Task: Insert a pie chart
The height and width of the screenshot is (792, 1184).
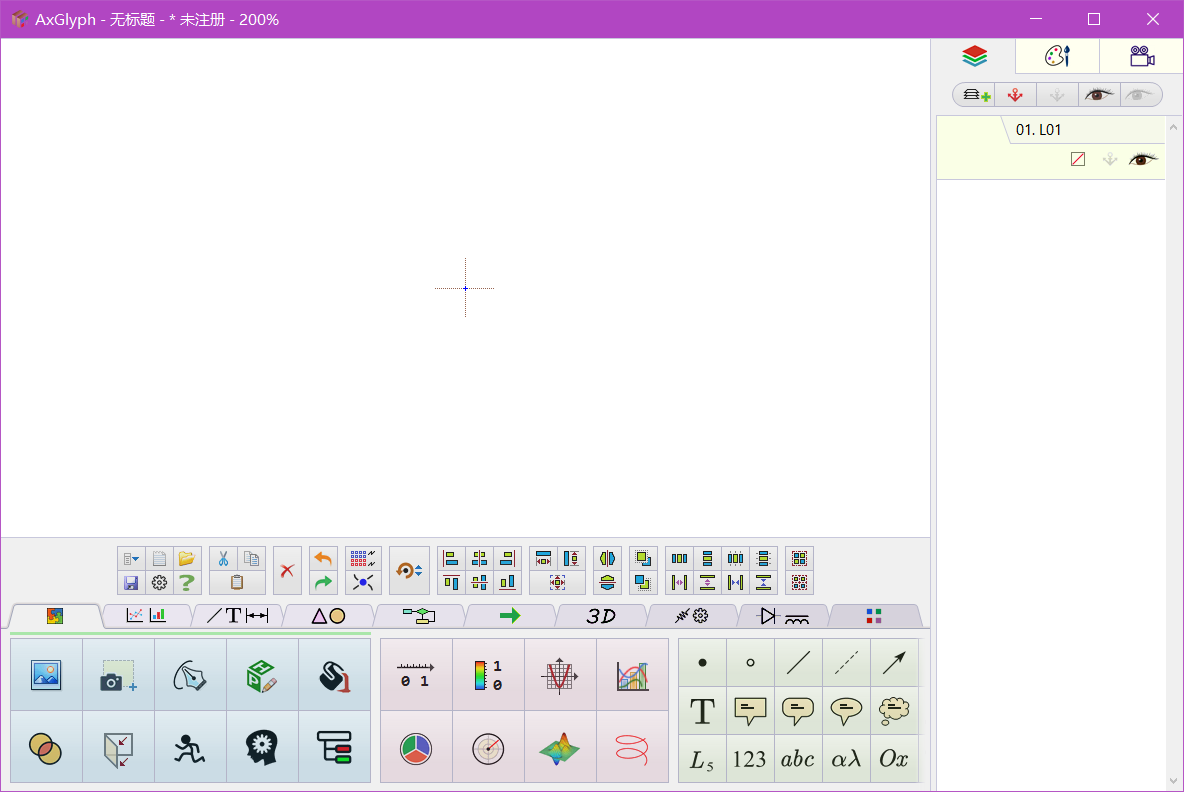Action: click(x=416, y=747)
